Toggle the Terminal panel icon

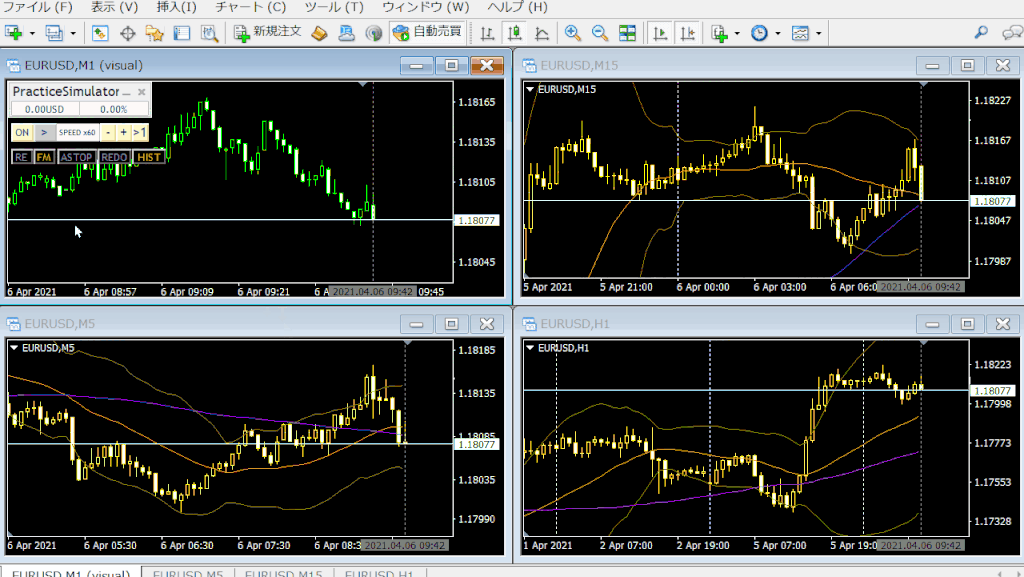[182, 33]
